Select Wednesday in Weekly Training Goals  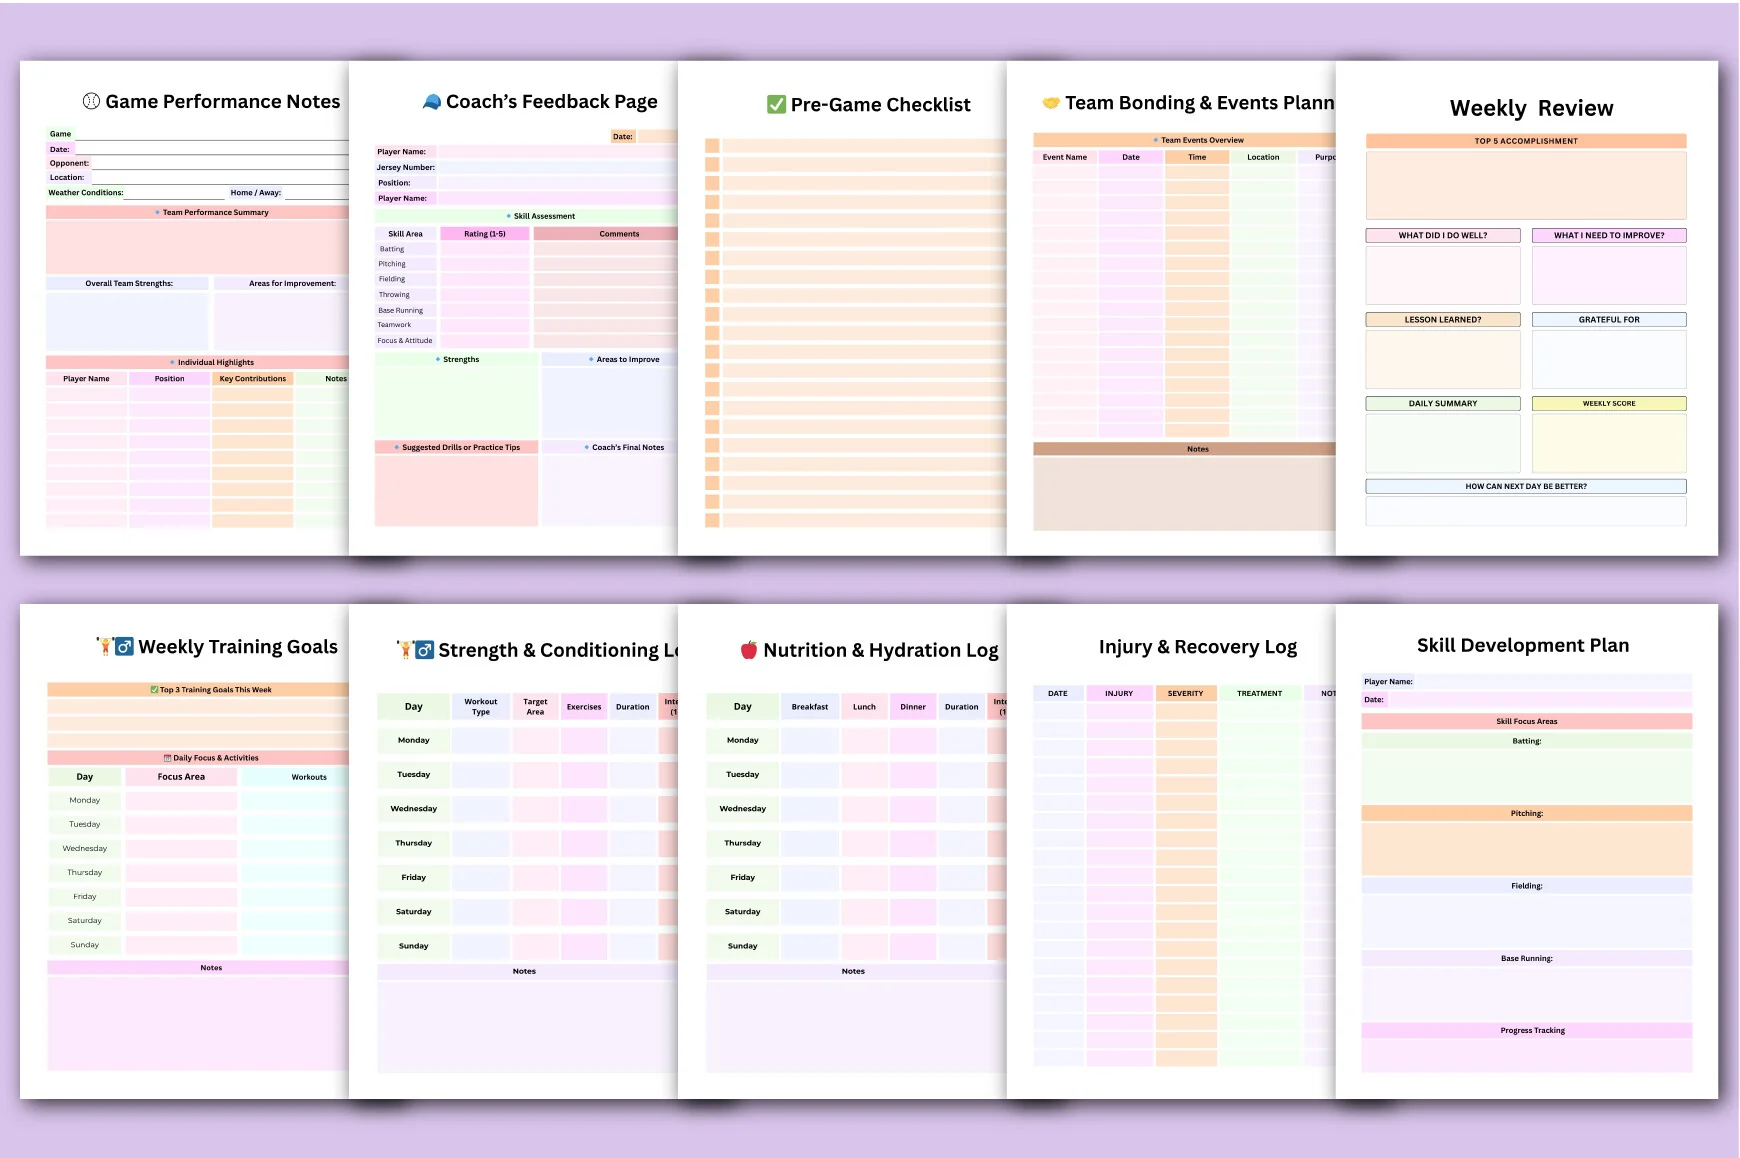[x=85, y=849]
